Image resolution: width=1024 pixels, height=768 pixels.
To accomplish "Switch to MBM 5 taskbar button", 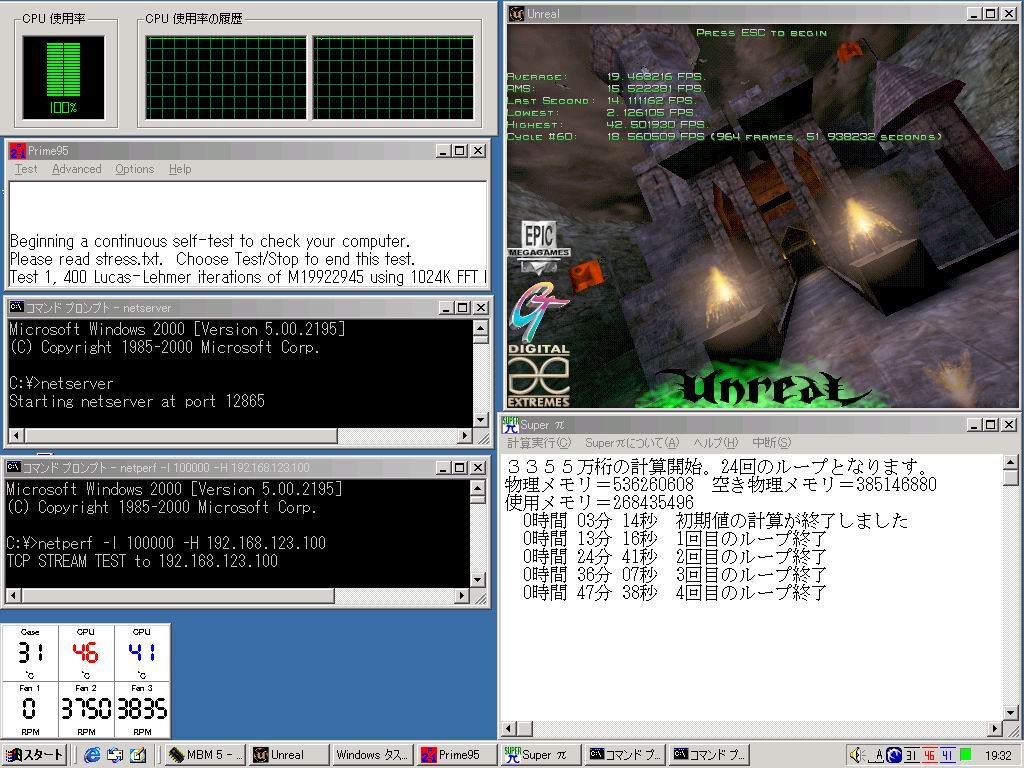I will [206, 755].
